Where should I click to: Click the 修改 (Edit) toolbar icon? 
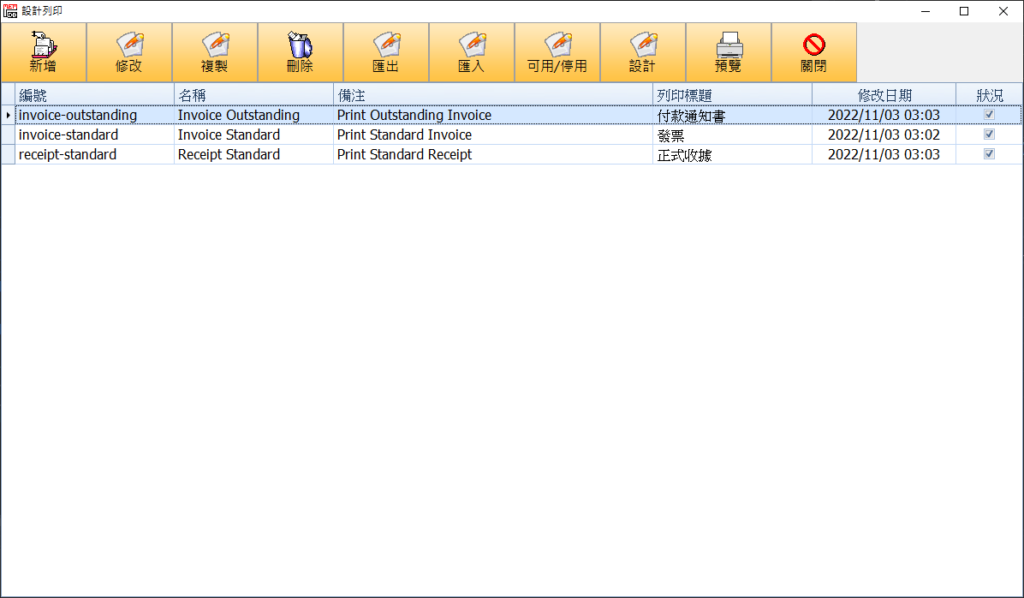coord(129,45)
